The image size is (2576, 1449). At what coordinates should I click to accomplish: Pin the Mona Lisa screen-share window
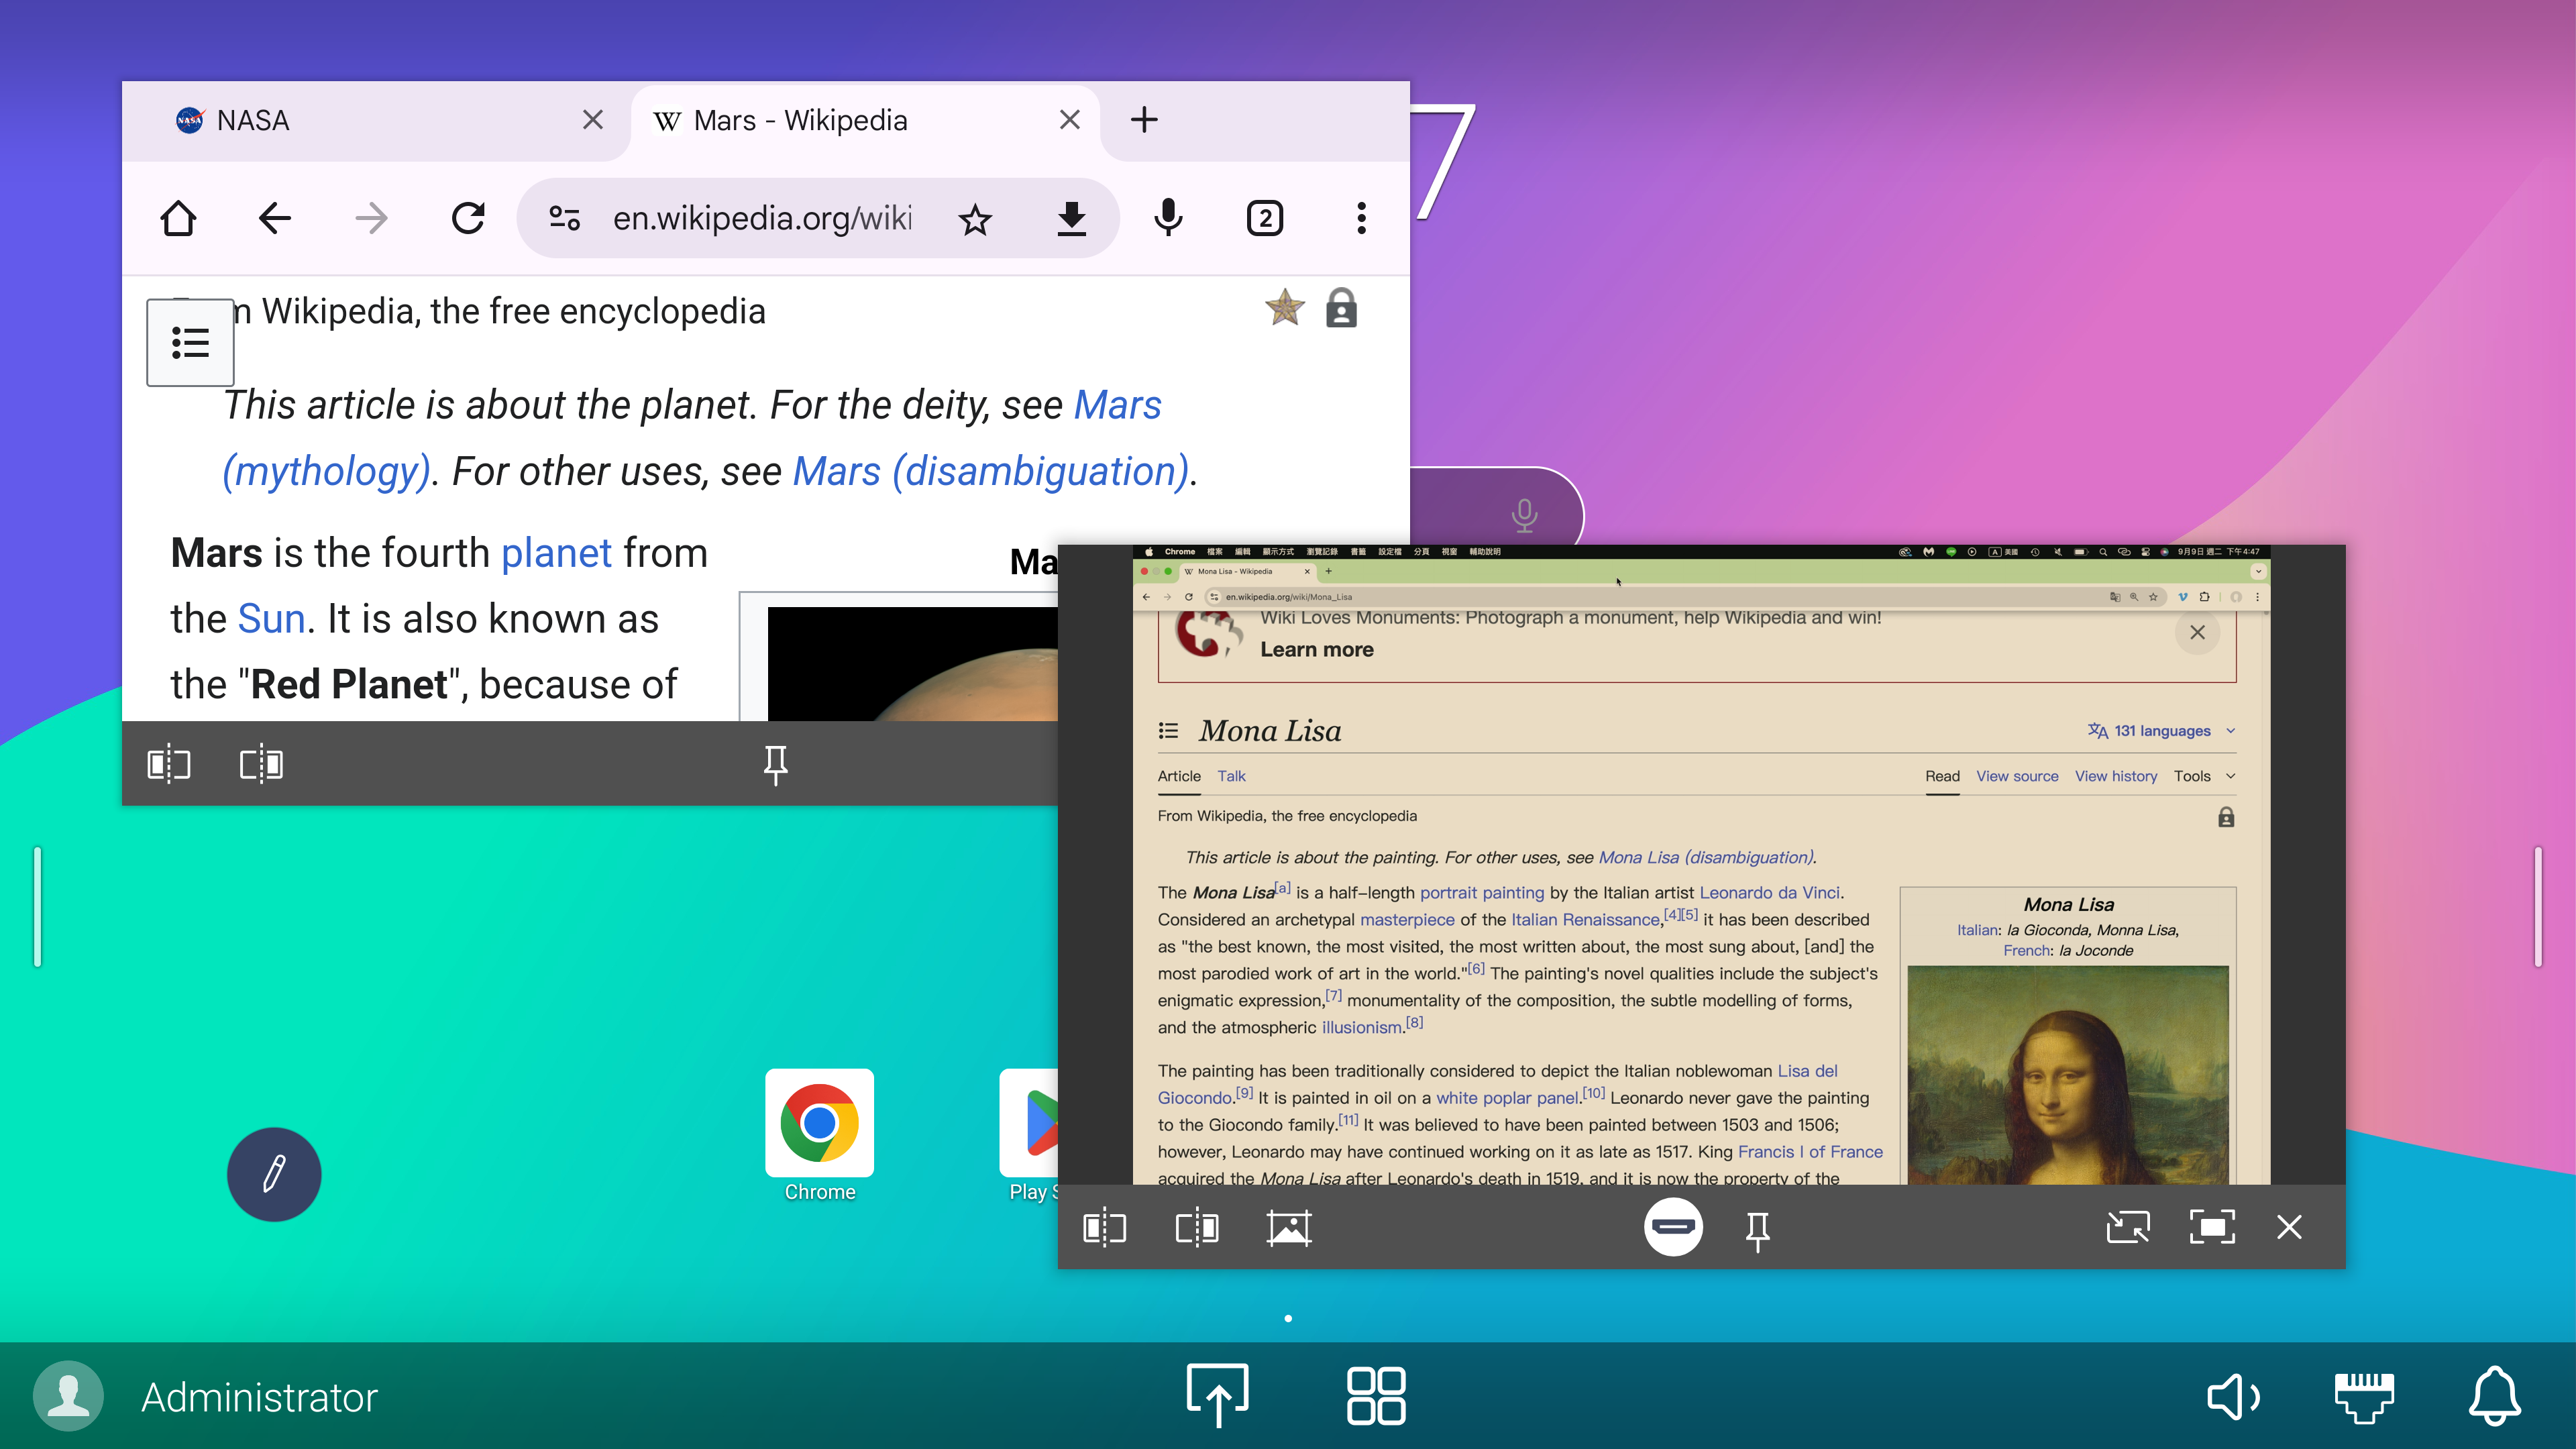tap(1757, 1228)
